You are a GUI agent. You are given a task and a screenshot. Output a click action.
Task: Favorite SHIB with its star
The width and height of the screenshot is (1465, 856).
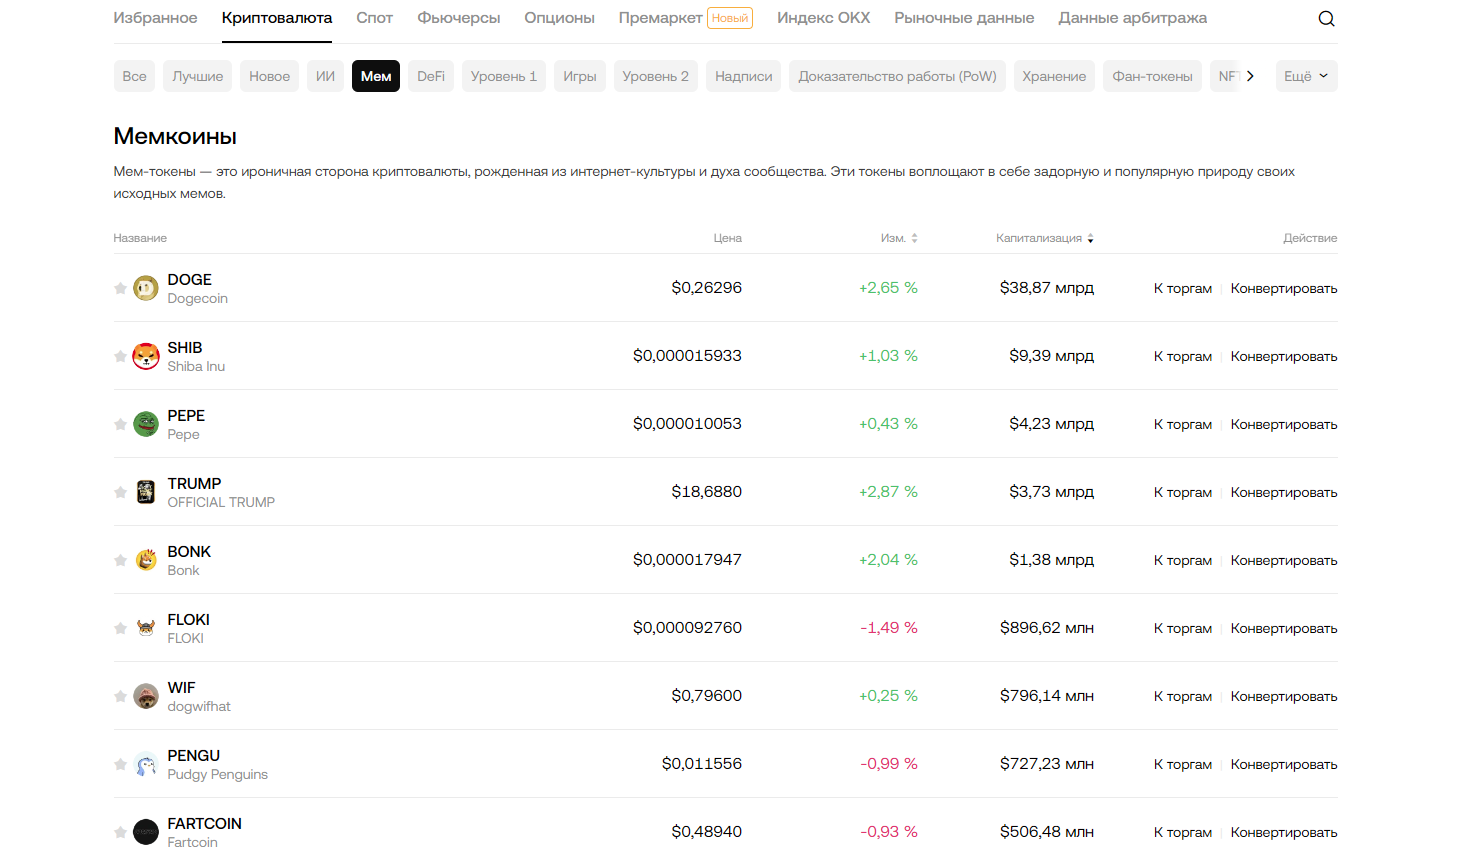[x=120, y=356]
